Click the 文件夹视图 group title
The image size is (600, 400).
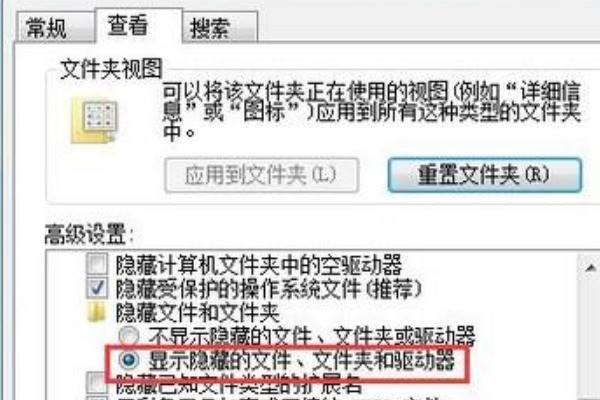(111, 69)
